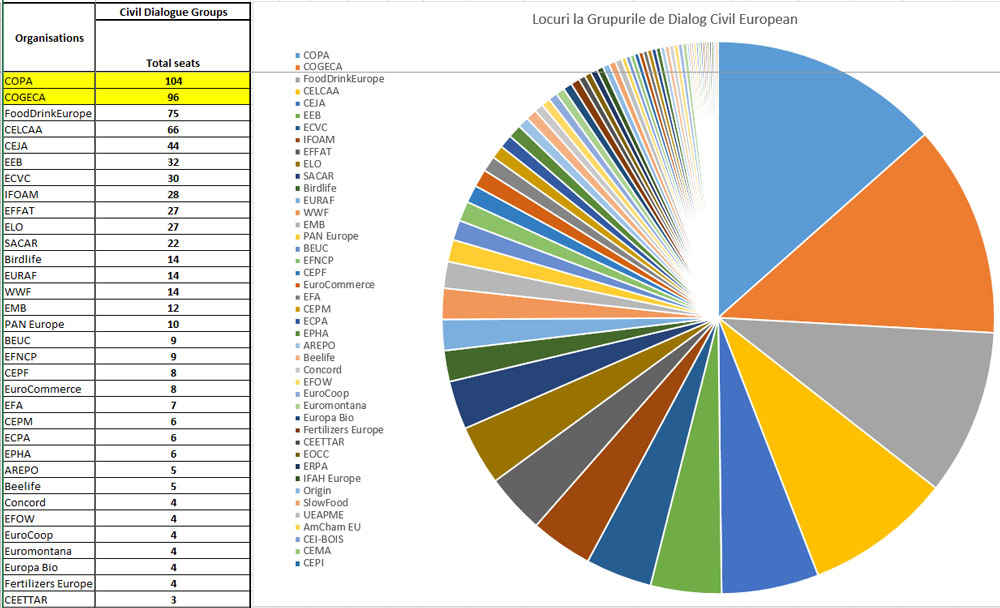The width and height of the screenshot is (1000, 608).
Task: Select the EEB cell in the table
Action: (49, 162)
